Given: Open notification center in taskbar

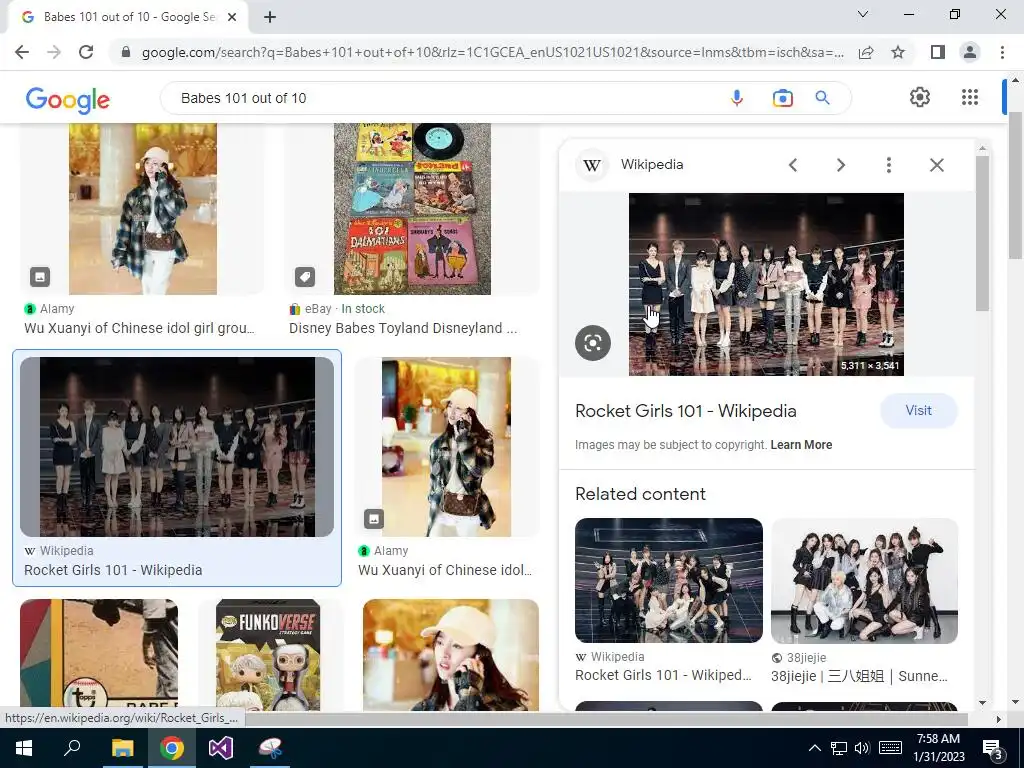Looking at the screenshot, I should tap(993, 750).
